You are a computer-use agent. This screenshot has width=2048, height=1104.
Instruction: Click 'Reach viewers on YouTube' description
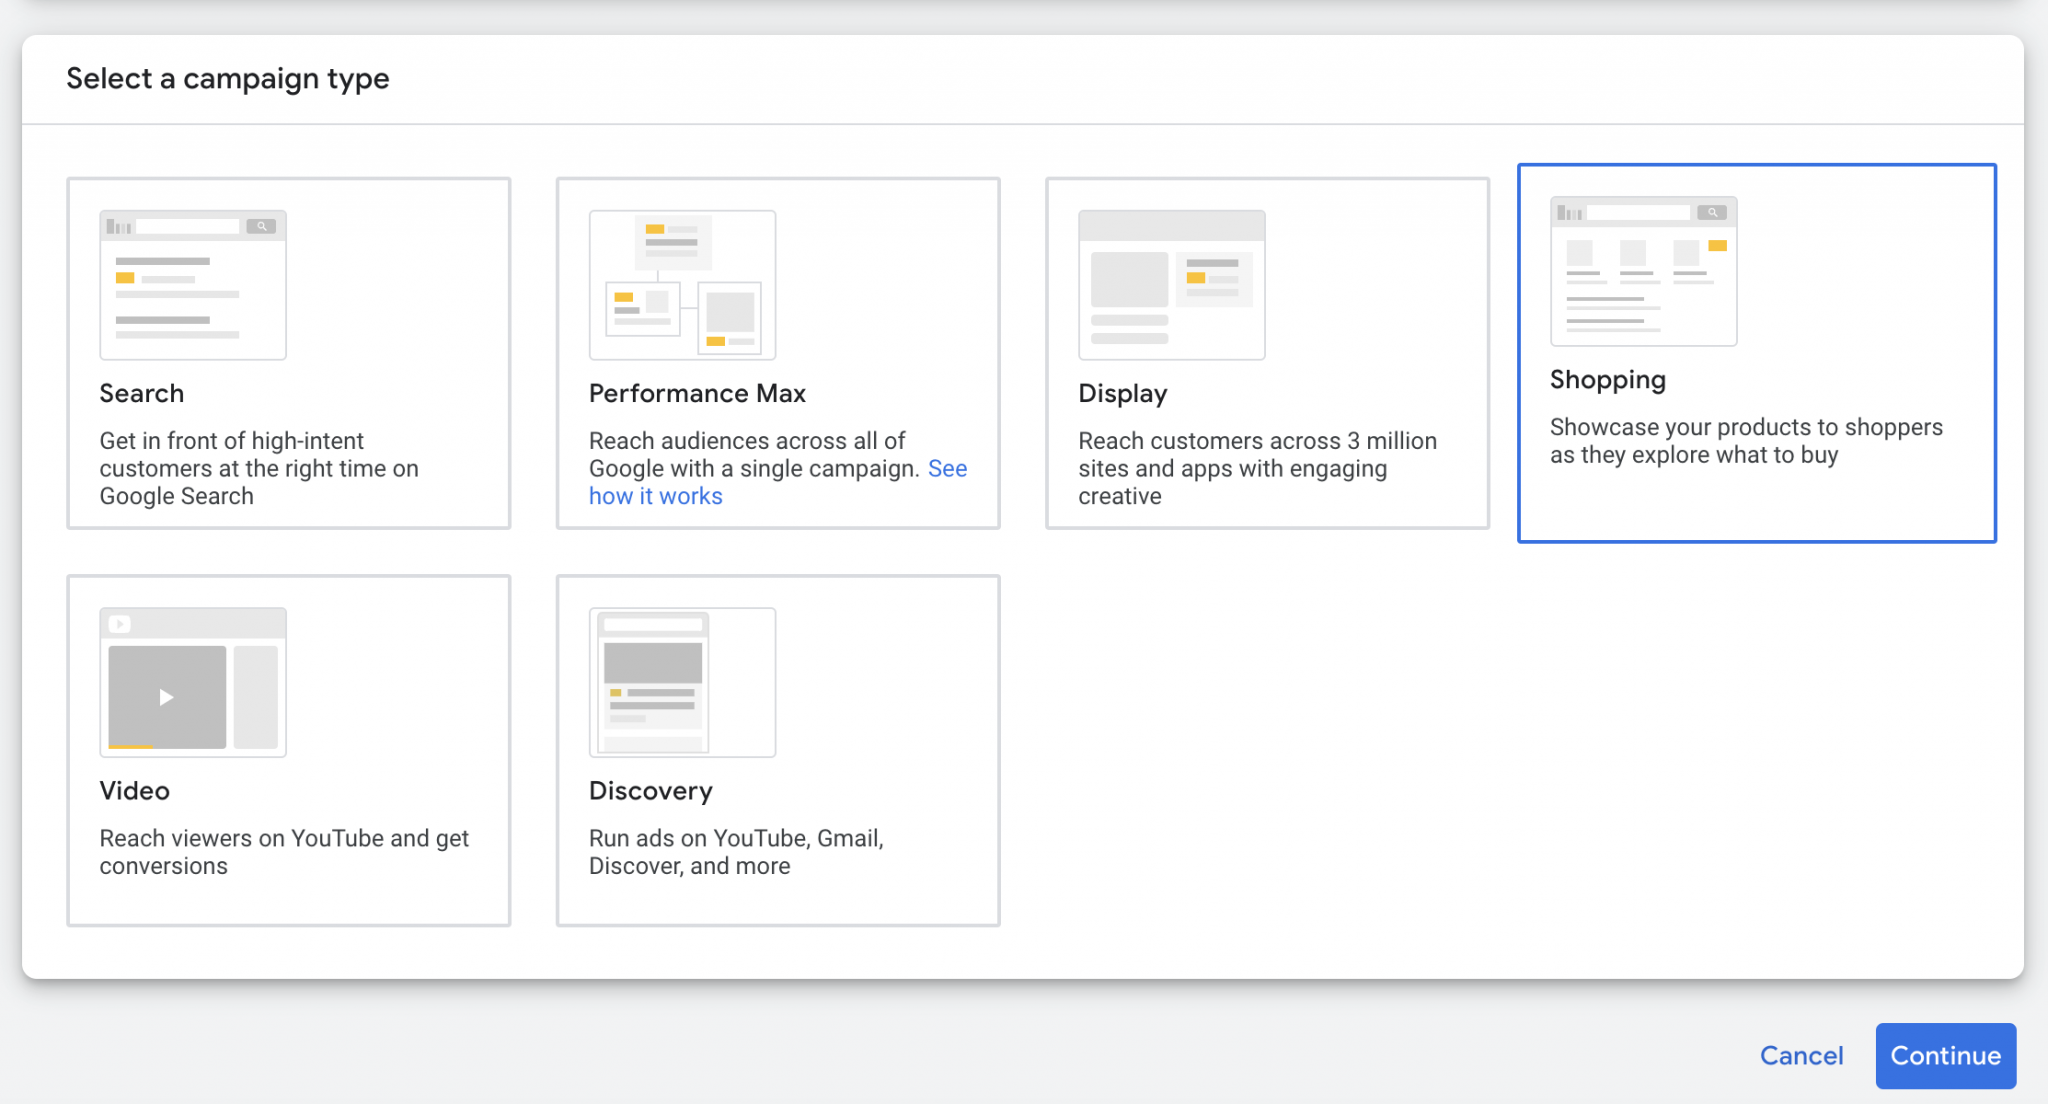[283, 851]
